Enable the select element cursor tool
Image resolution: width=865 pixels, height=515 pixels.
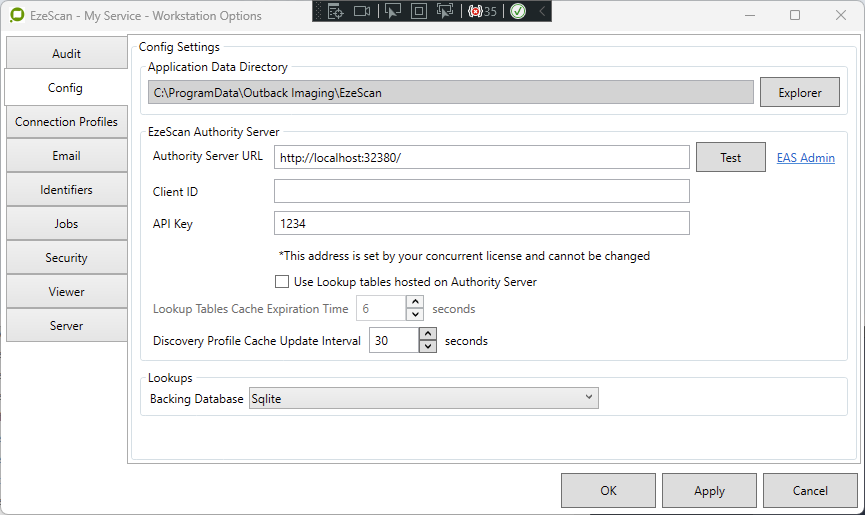click(391, 11)
